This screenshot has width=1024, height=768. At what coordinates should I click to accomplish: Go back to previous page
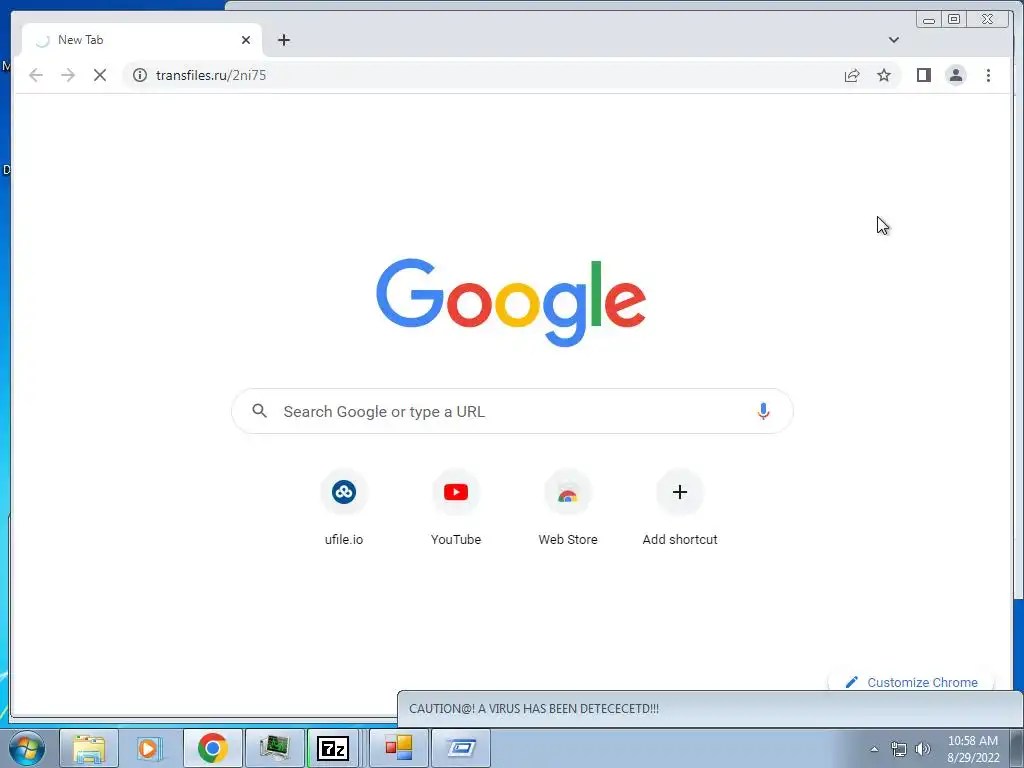[x=36, y=75]
